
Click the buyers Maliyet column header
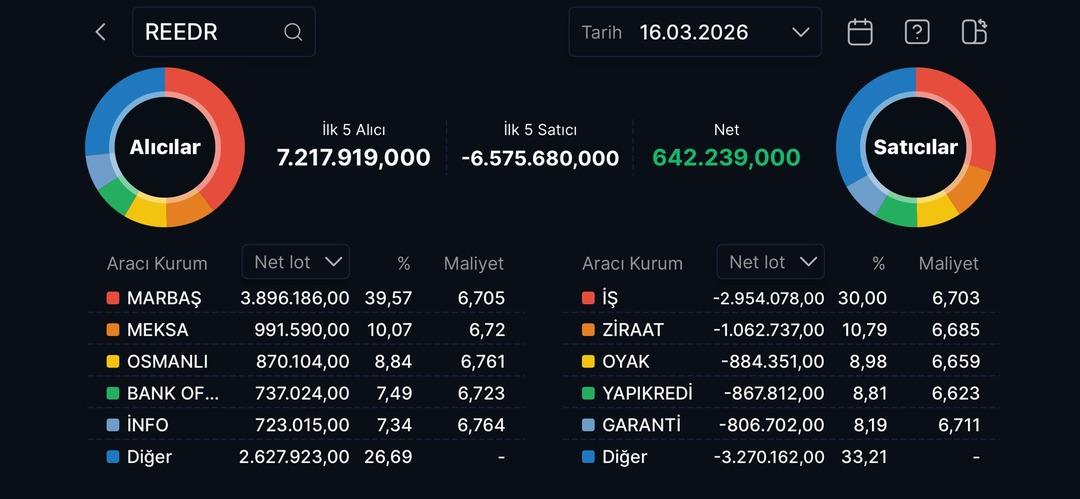click(x=474, y=264)
